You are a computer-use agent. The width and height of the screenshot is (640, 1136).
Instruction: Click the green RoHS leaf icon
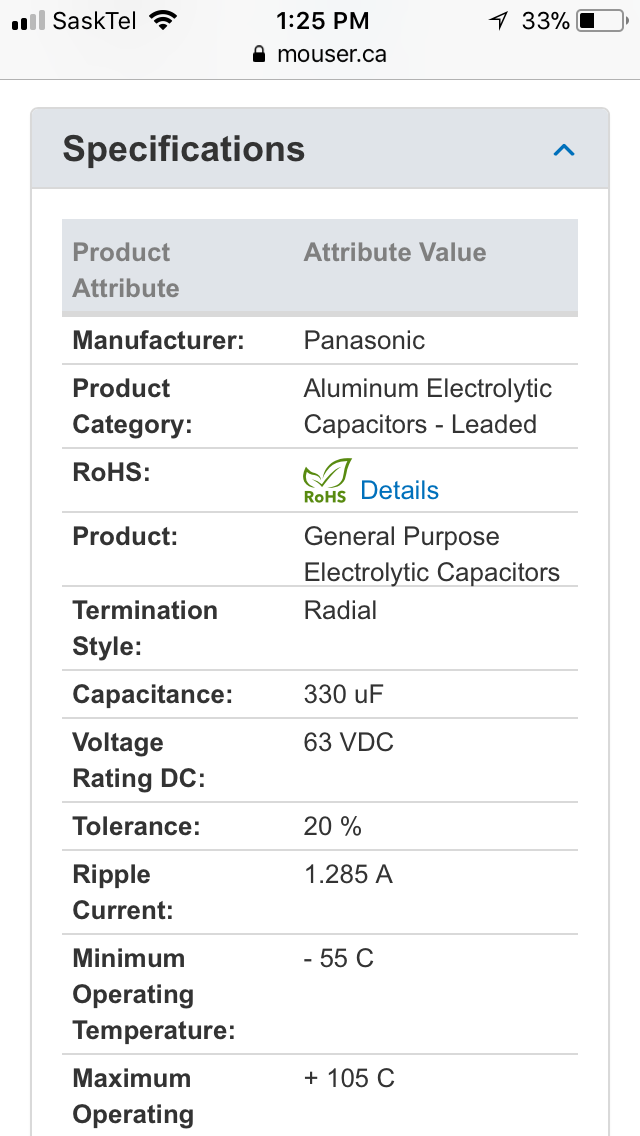click(x=327, y=480)
